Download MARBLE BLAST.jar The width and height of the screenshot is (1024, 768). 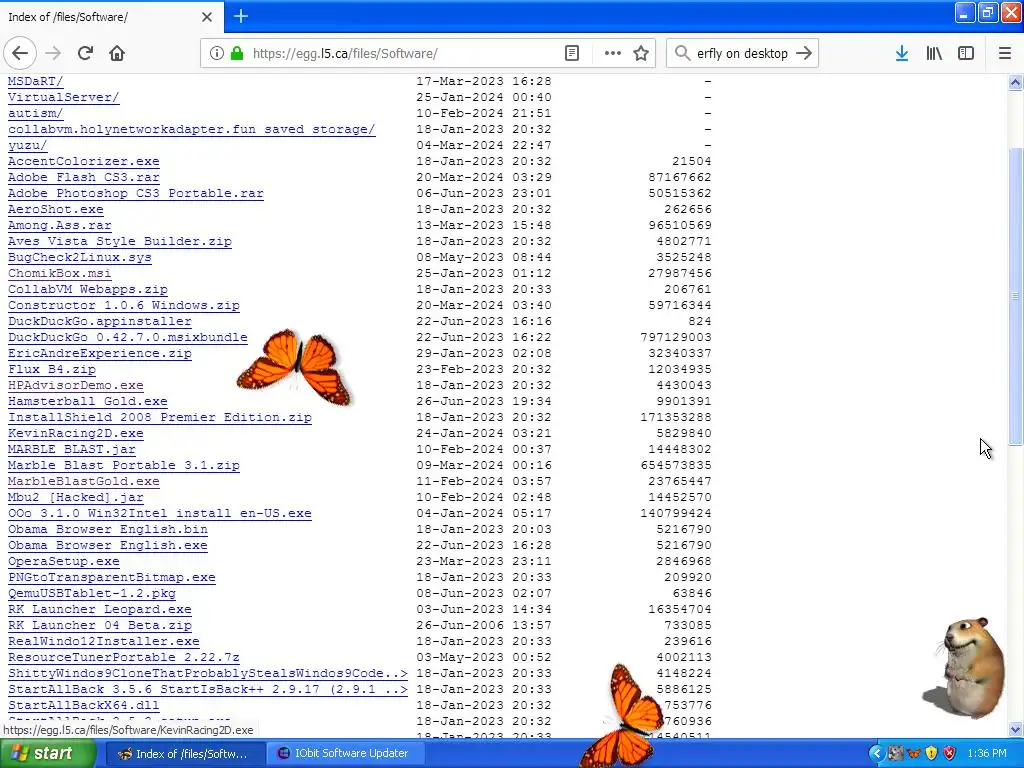tap(72, 449)
